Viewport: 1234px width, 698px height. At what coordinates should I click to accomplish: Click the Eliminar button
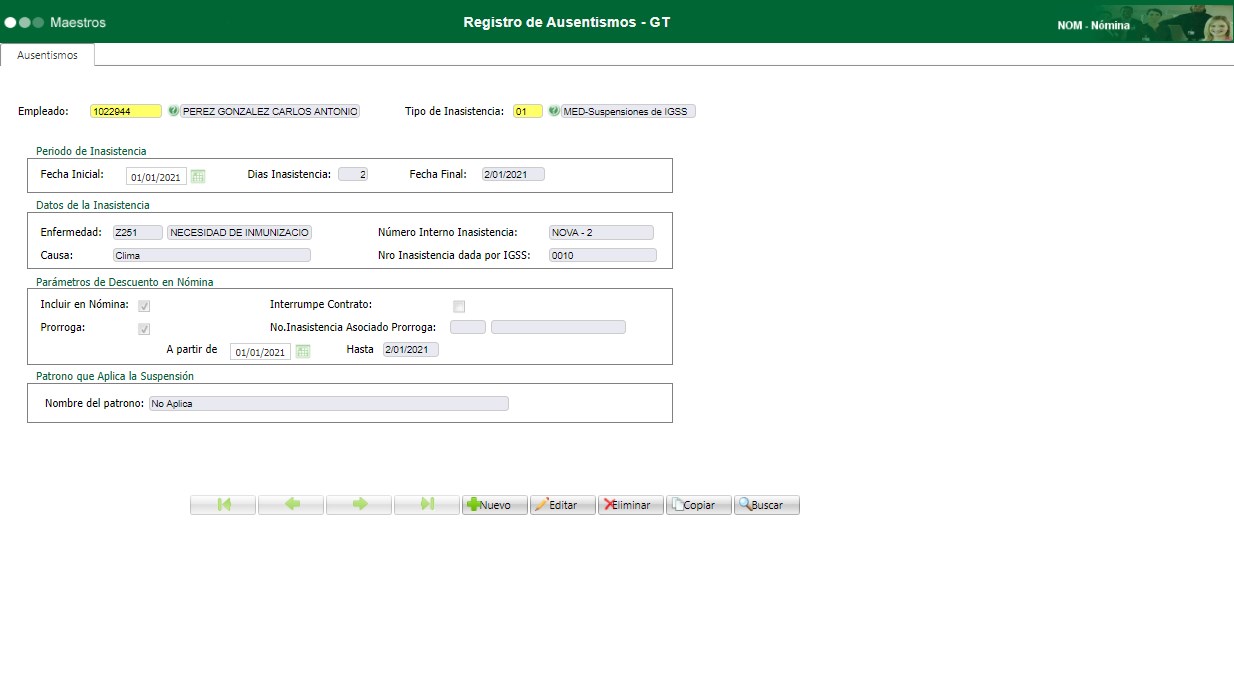tap(631, 505)
